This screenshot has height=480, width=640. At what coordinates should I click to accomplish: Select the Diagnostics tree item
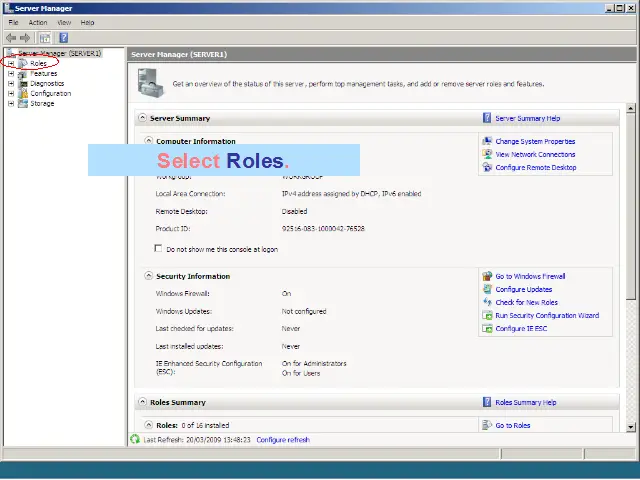47,83
